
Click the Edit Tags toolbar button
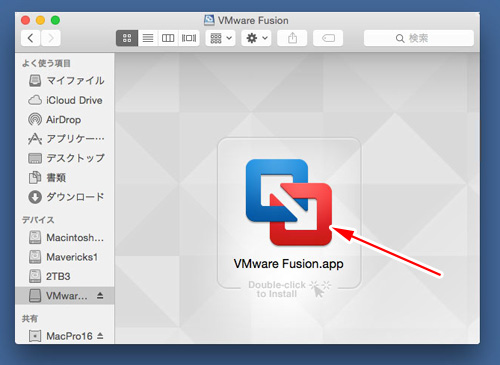tap(328, 38)
